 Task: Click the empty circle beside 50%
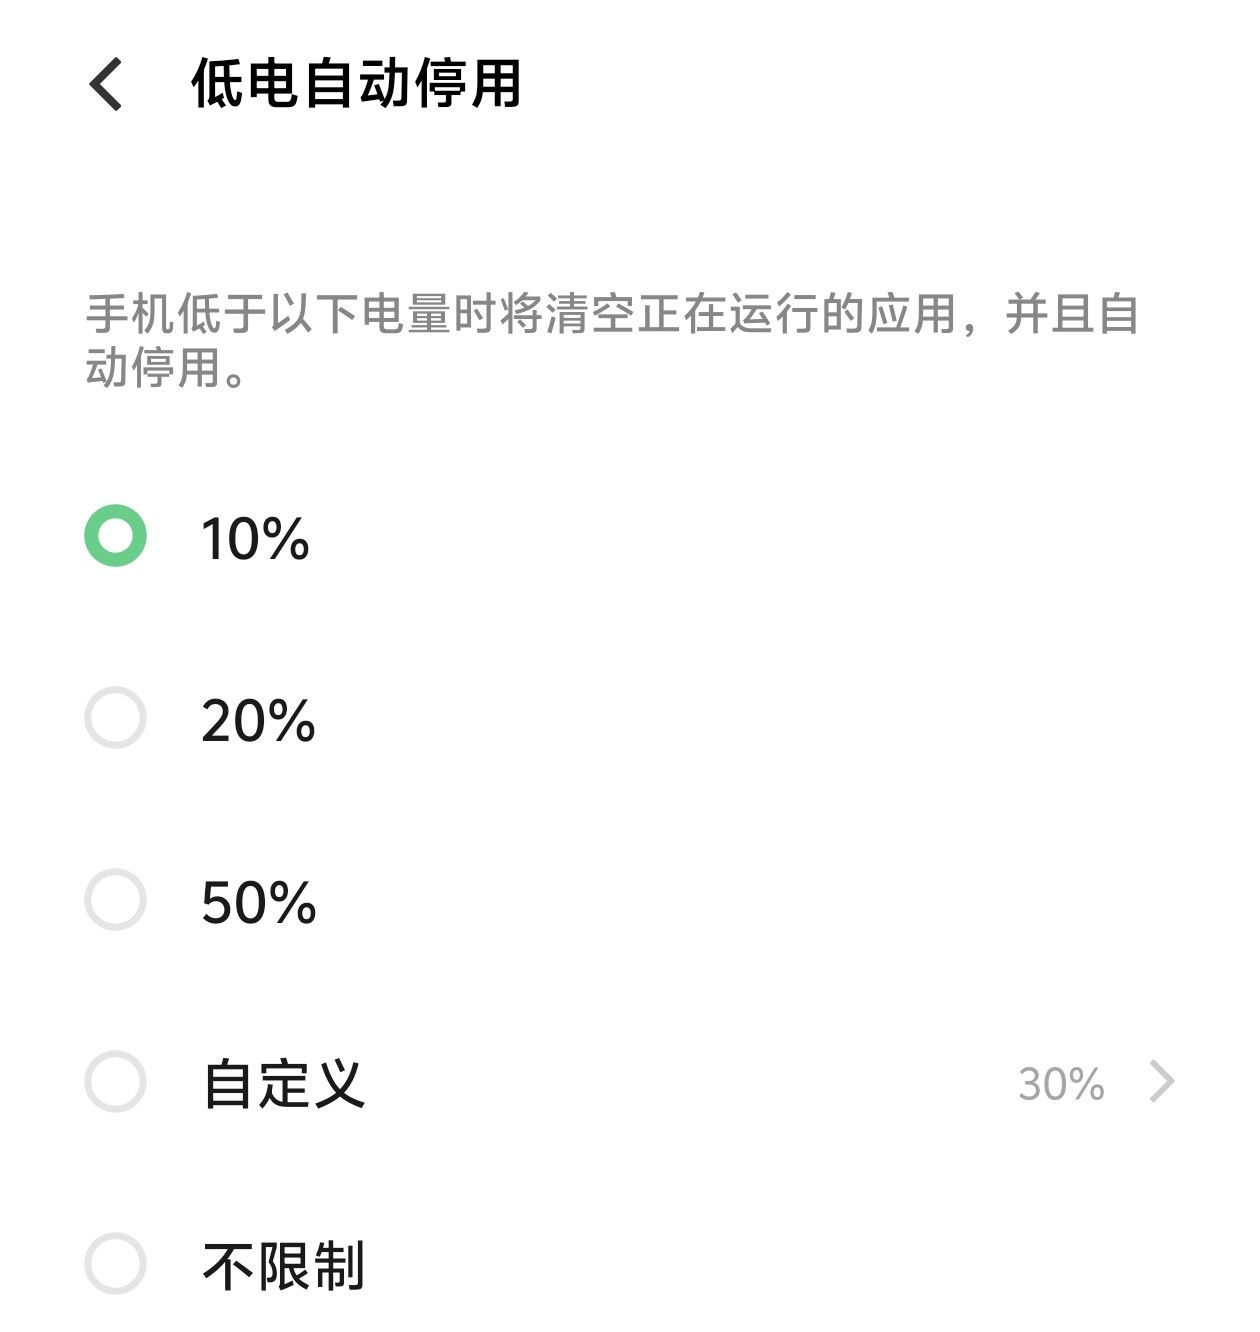click(x=116, y=900)
